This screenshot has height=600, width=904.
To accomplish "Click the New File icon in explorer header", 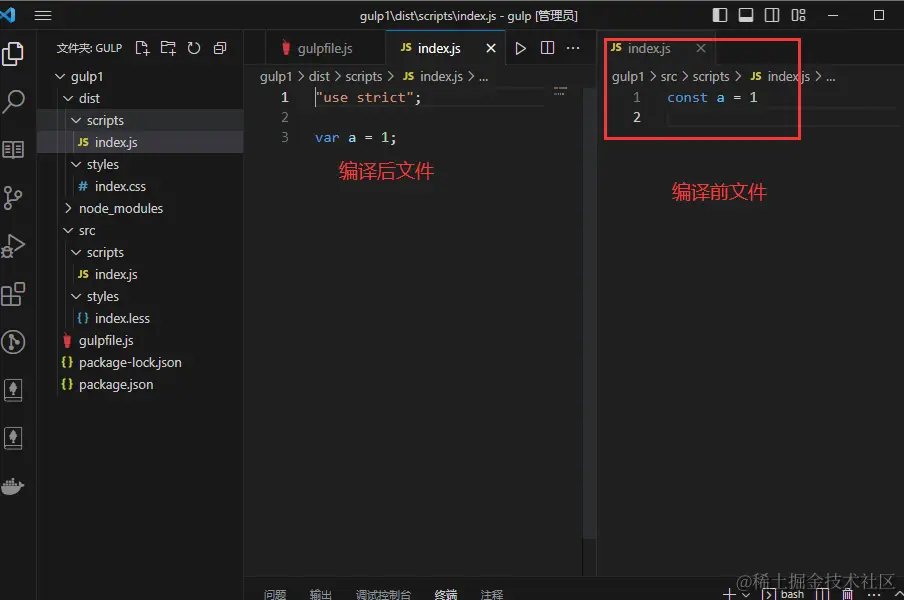I will (x=142, y=48).
